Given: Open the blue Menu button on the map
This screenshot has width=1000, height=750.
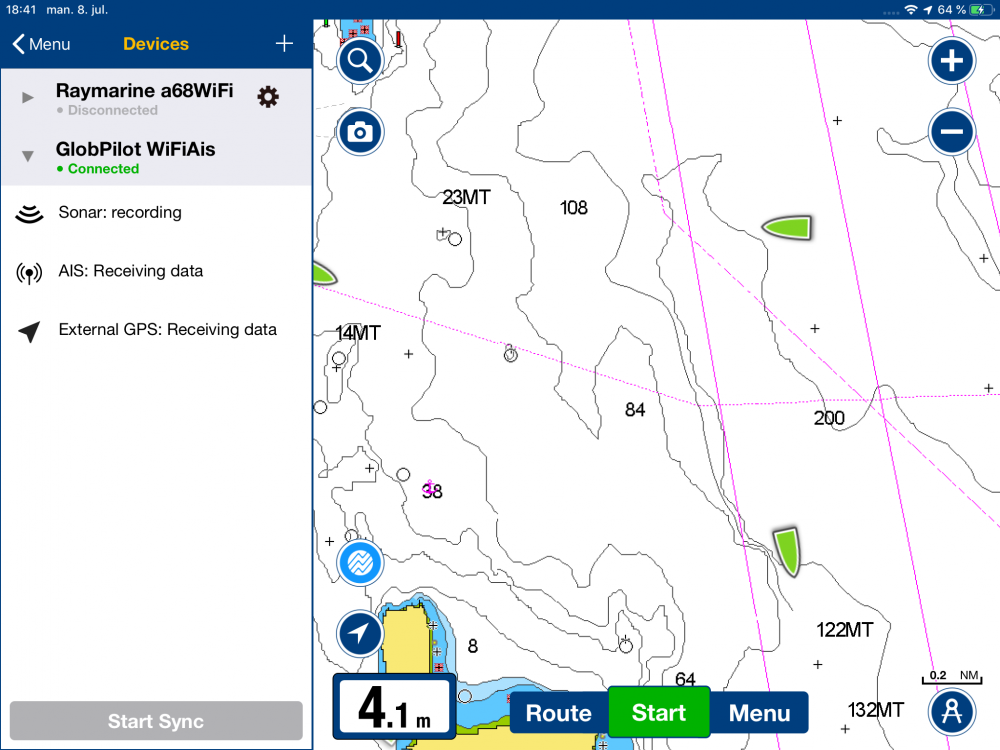Looking at the screenshot, I should pyautogui.click(x=759, y=712).
